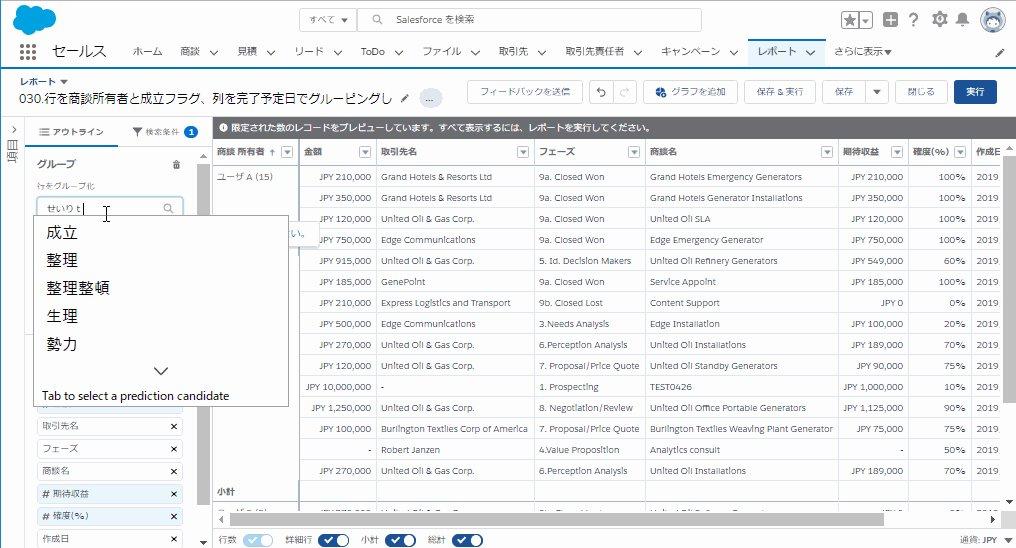Open the 金額 column dropdown
1016x548 pixels.
click(x=365, y=152)
